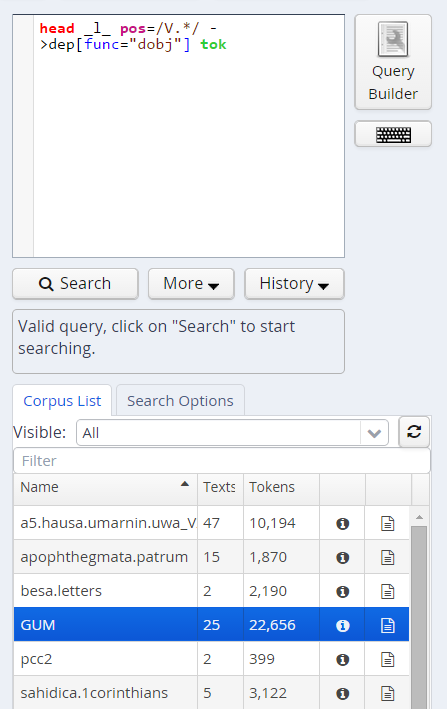Sort corpora by Texts column
This screenshot has height=709, width=447.
[220, 487]
